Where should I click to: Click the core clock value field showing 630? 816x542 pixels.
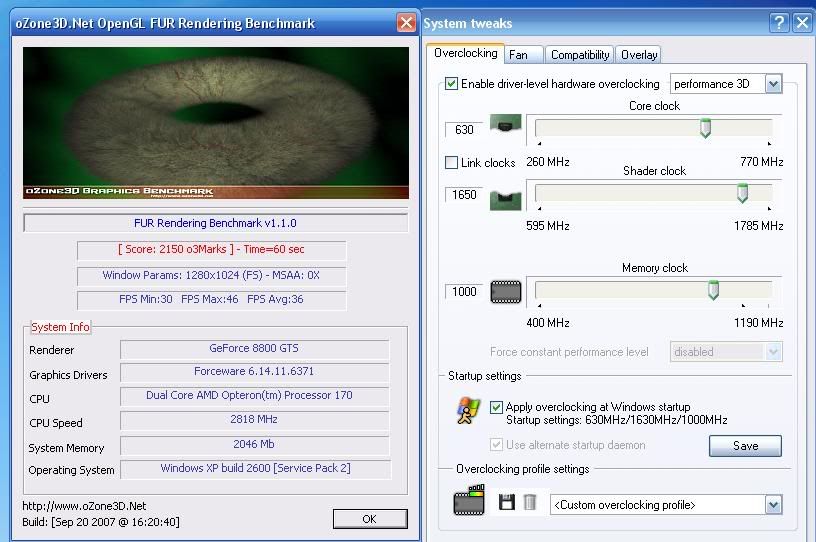coord(464,129)
